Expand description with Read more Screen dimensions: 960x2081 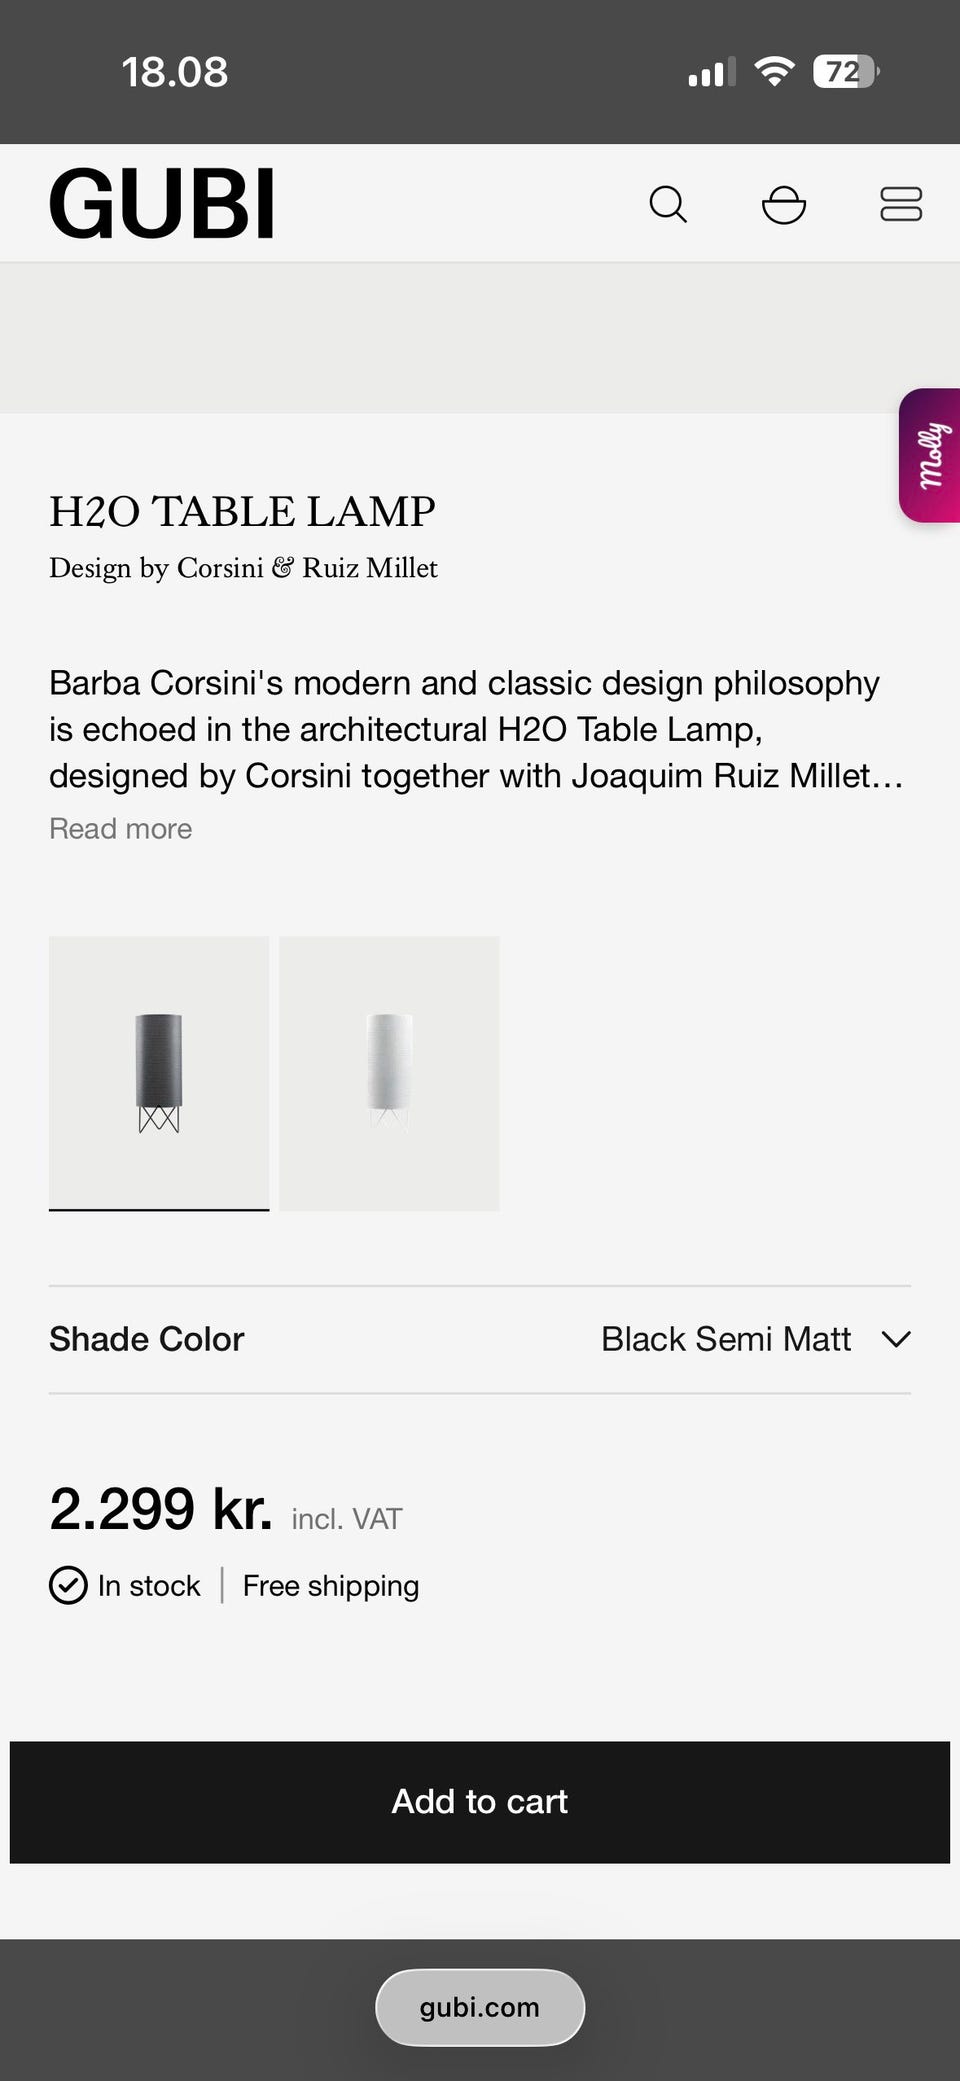point(121,829)
